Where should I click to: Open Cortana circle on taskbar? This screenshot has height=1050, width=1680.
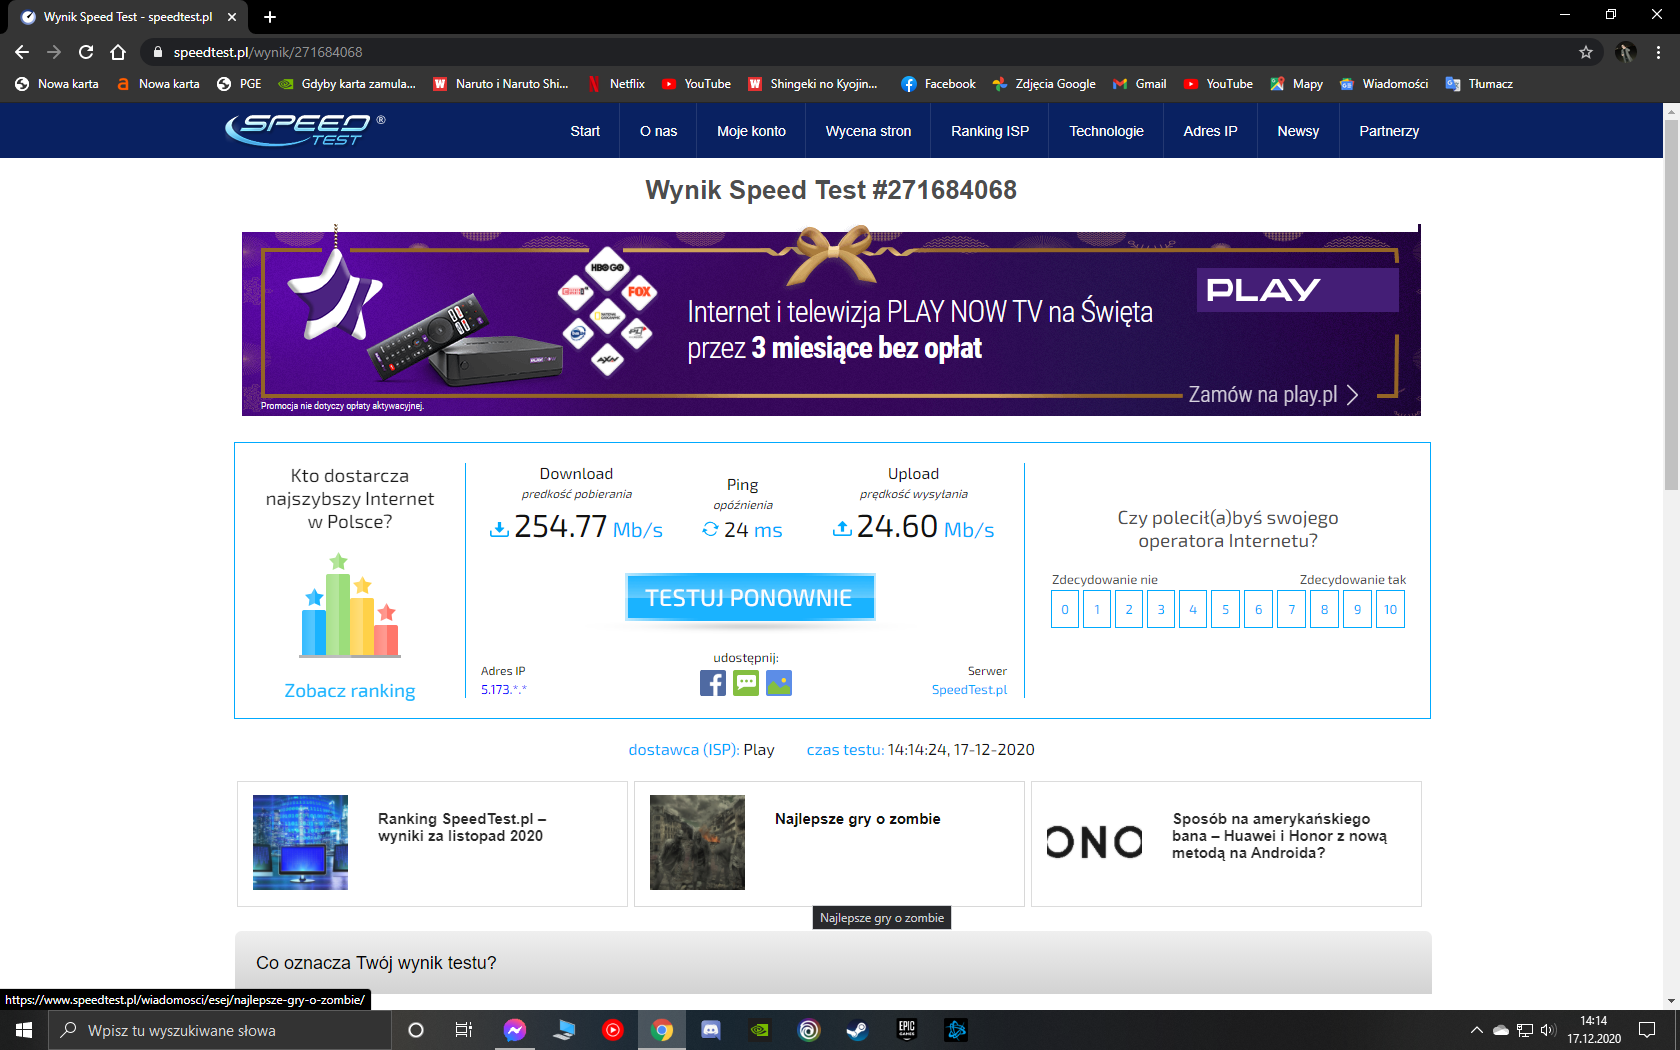pyautogui.click(x=416, y=1030)
